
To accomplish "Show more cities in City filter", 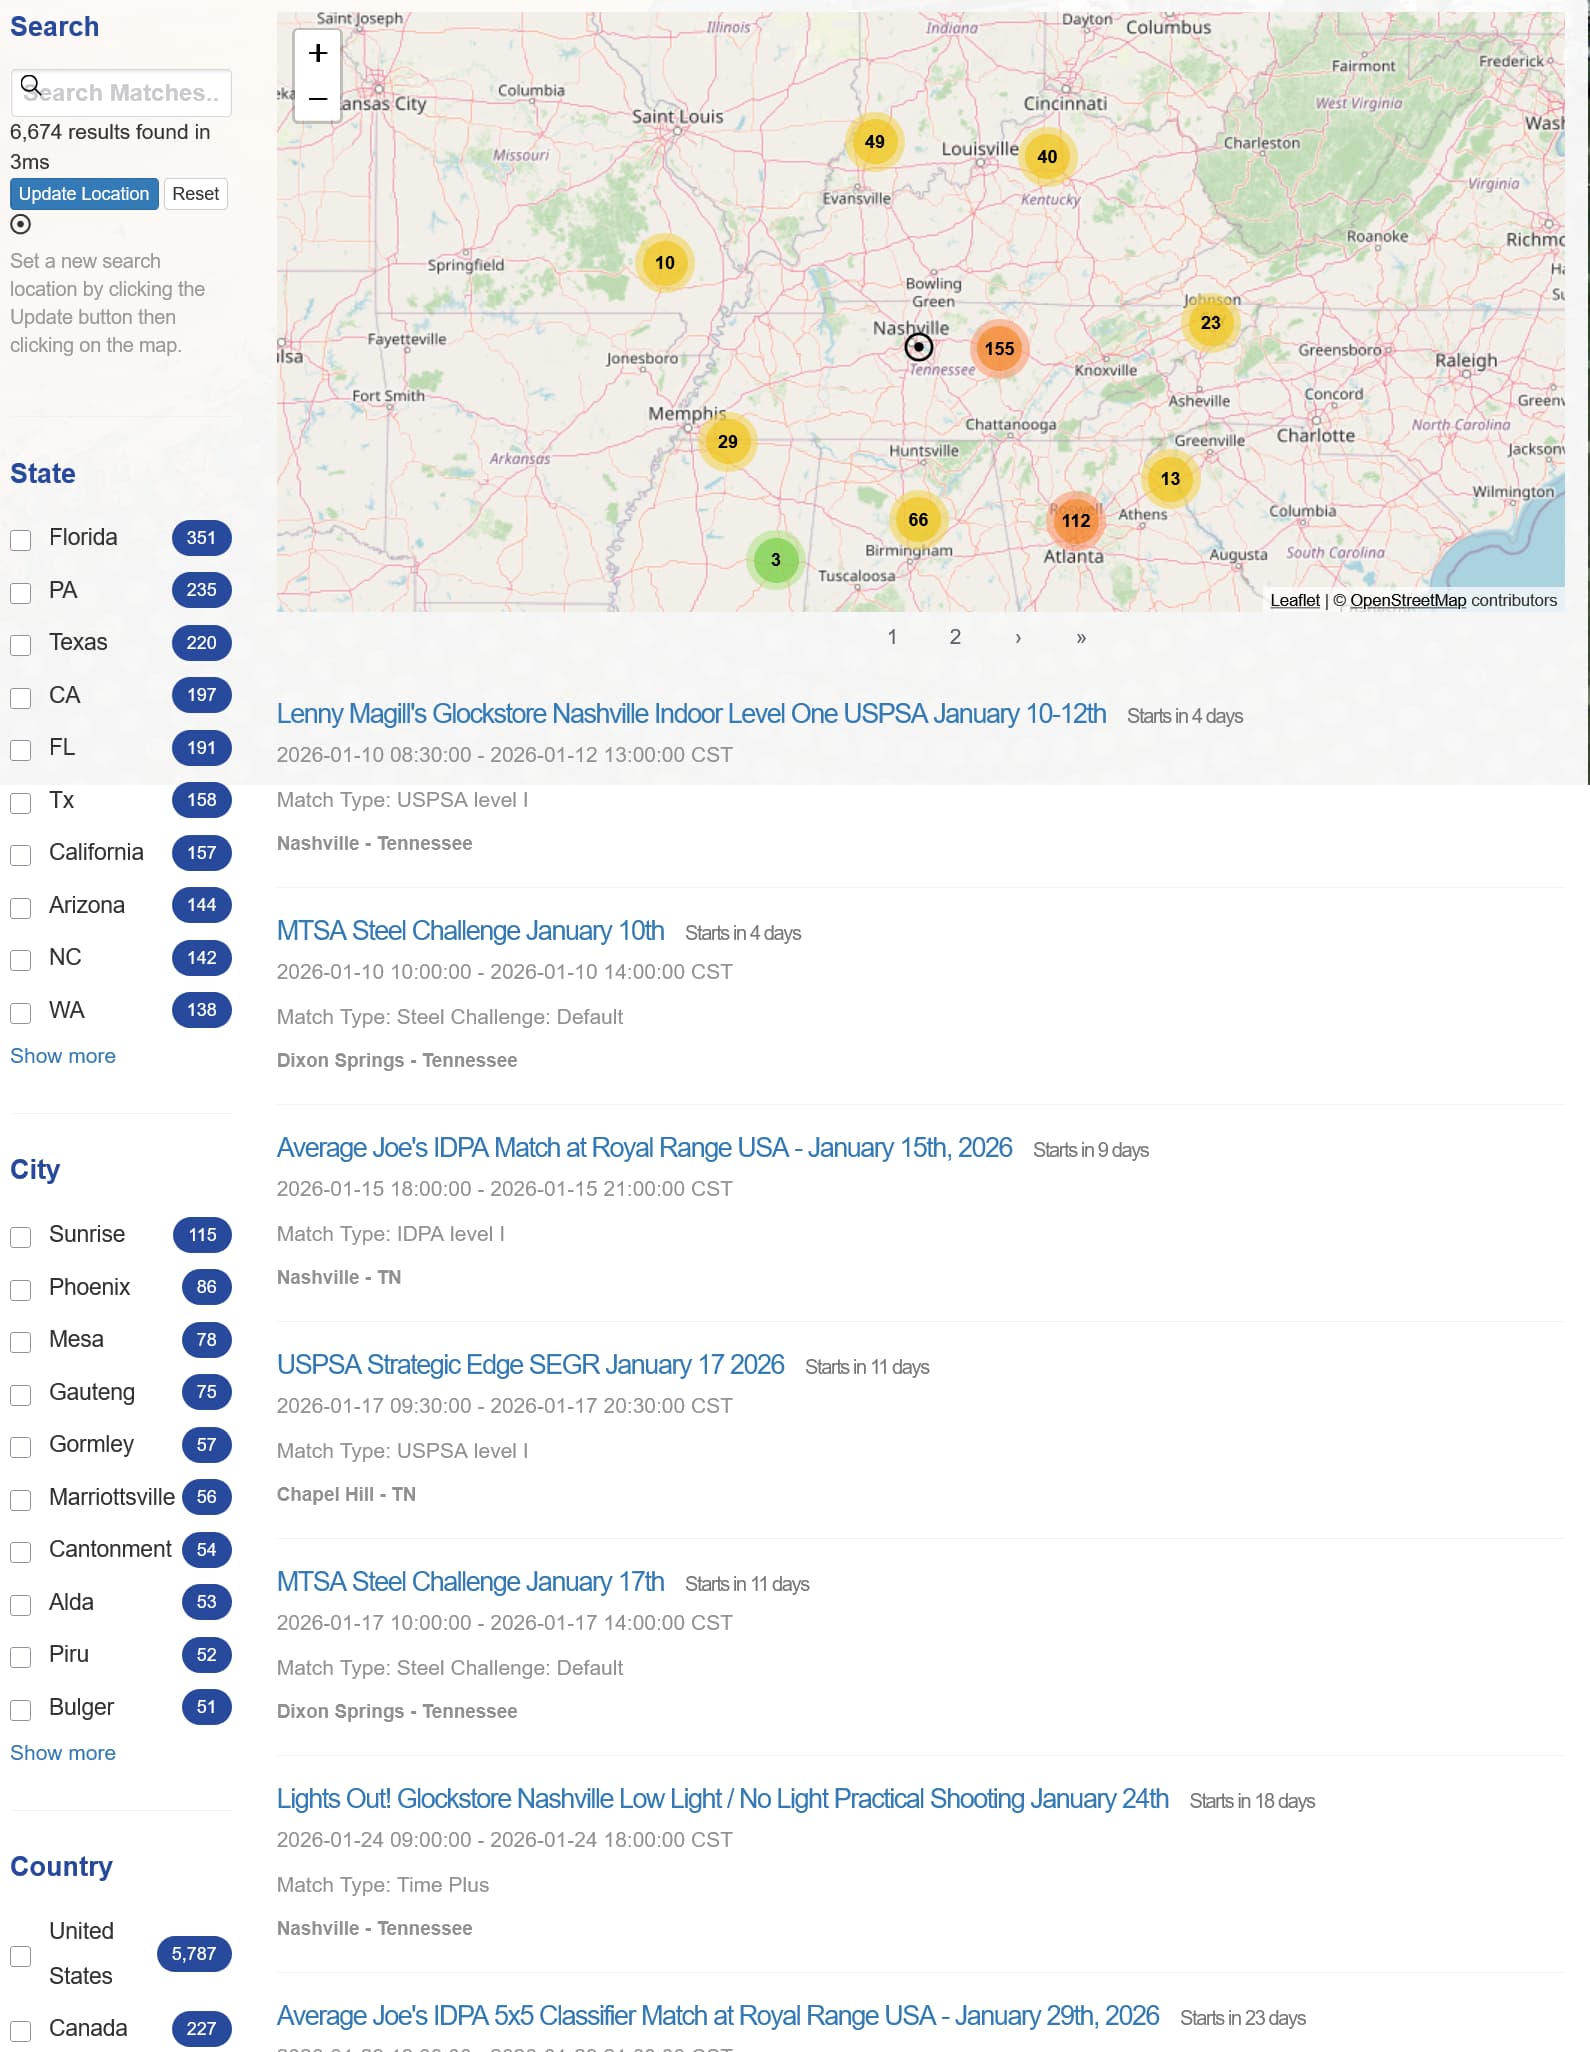I will click(63, 1753).
